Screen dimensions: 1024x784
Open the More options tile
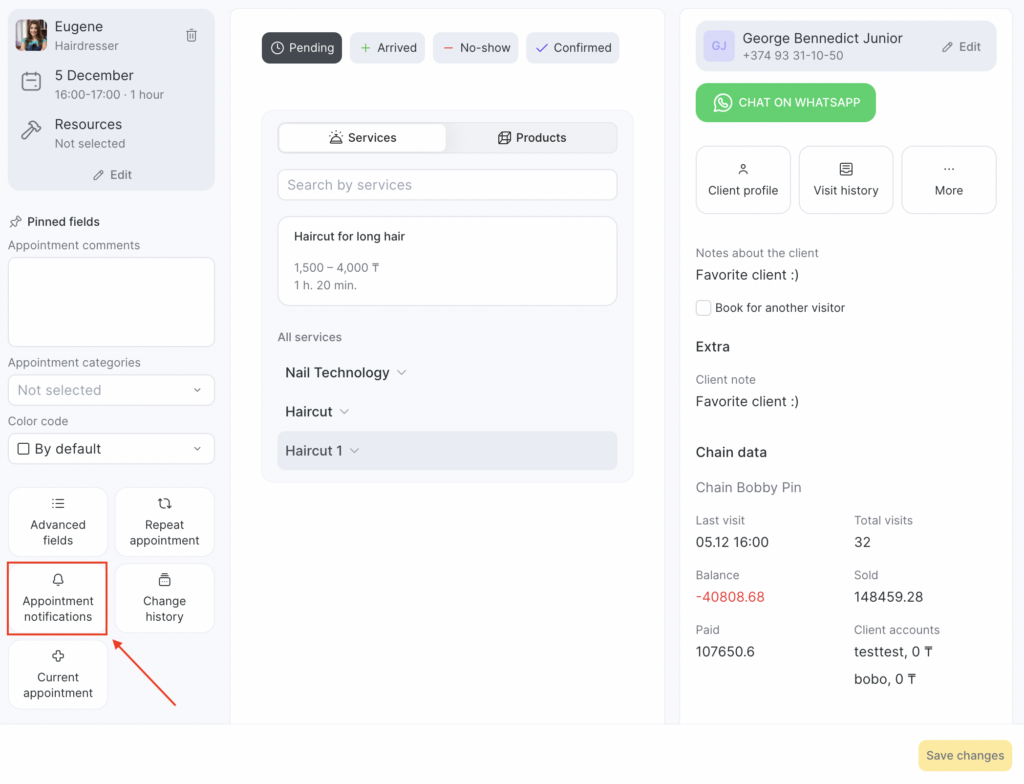coord(948,180)
